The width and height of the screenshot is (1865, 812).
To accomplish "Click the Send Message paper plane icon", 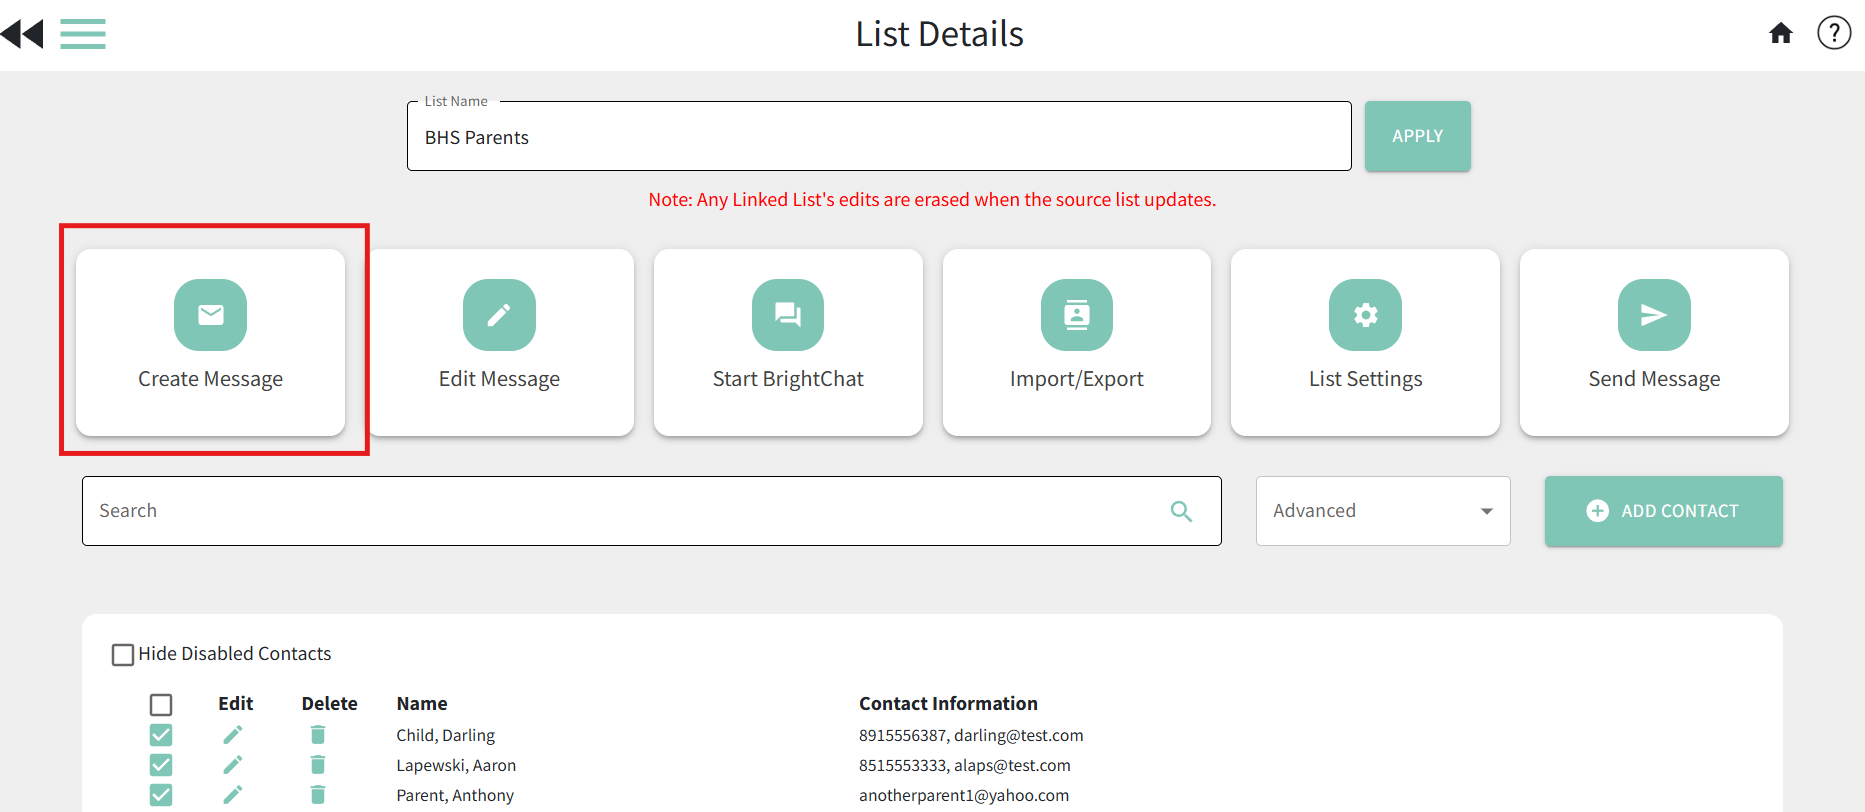I will [x=1654, y=315].
